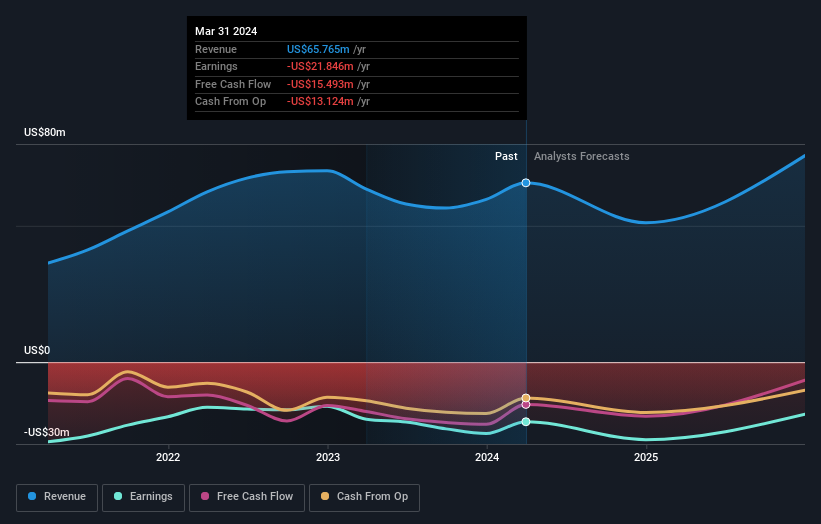The width and height of the screenshot is (821, 524).
Task: Click the 2022 x-axis label
Action: [x=168, y=458]
